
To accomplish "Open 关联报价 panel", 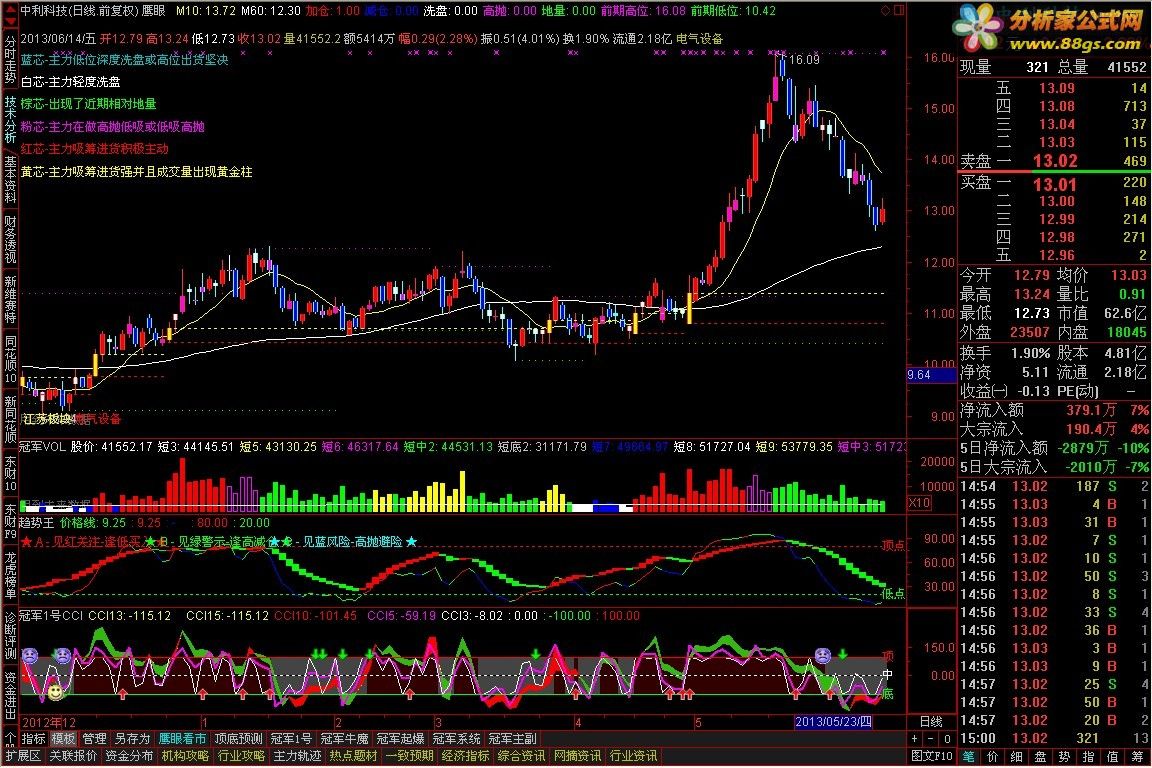I will click(73, 756).
